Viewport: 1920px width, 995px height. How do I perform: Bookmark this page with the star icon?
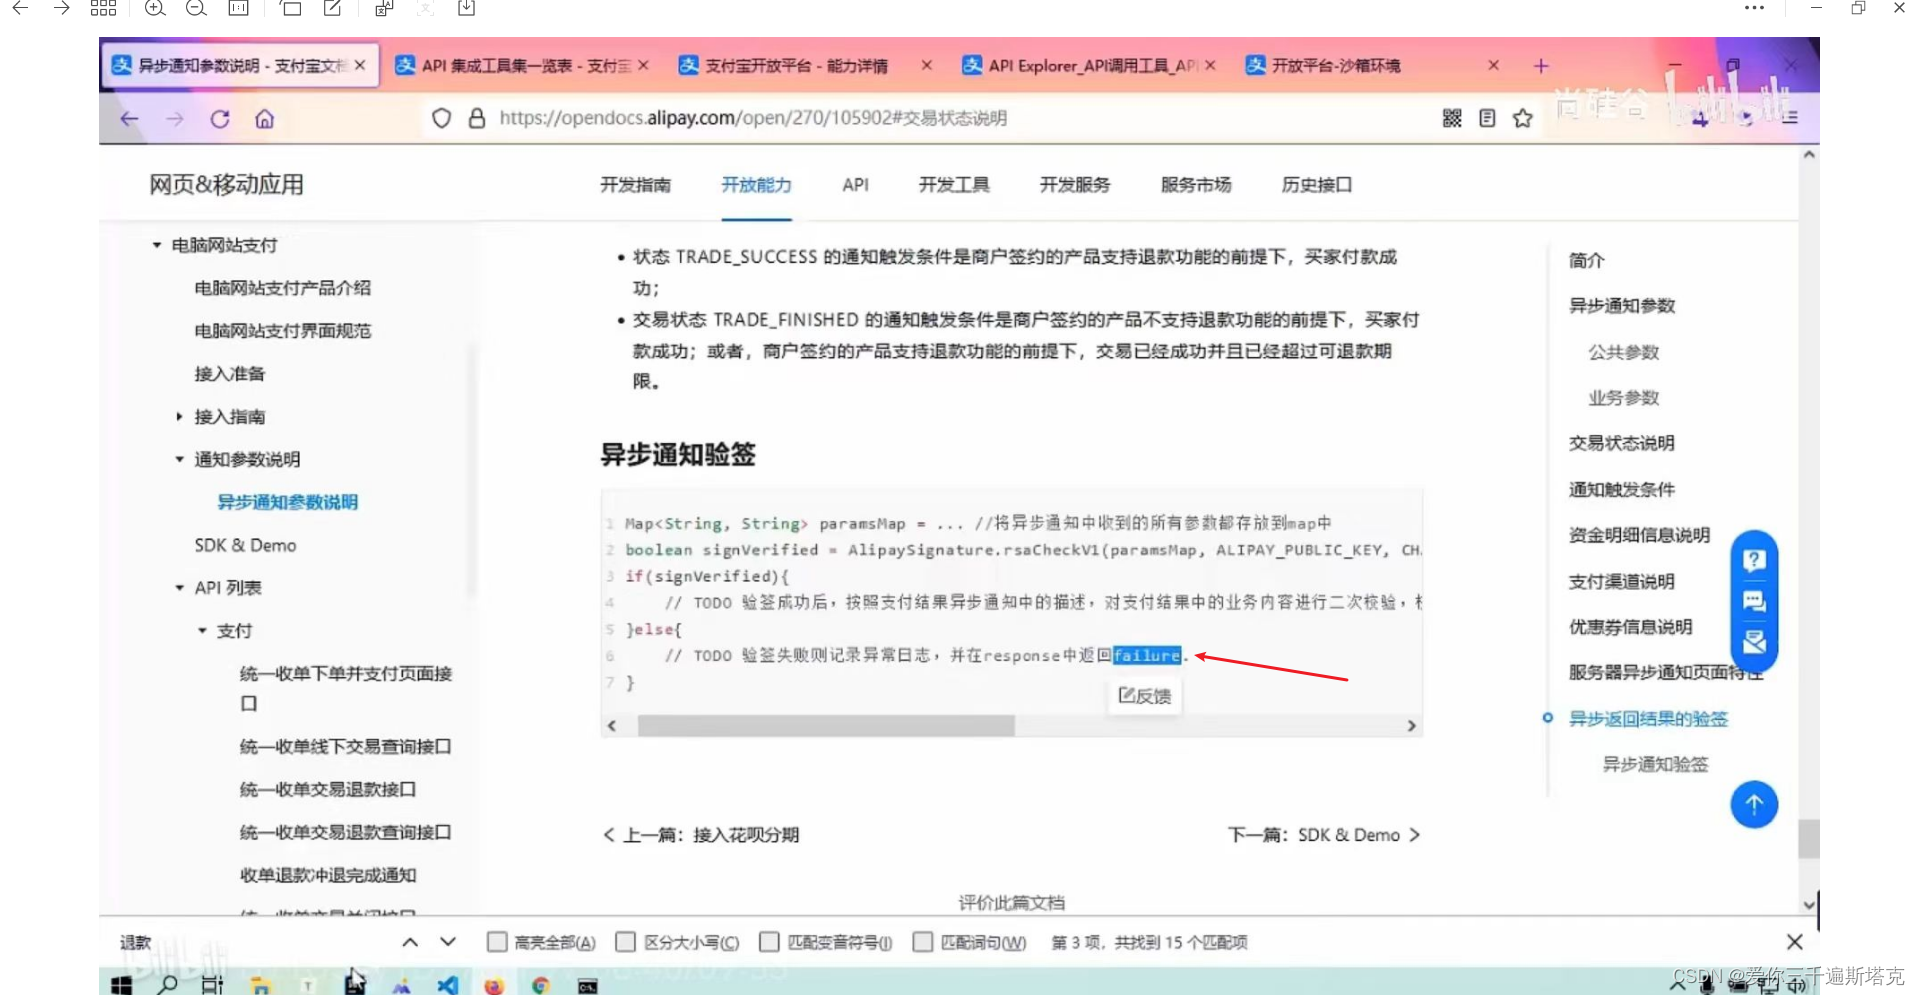click(x=1523, y=118)
